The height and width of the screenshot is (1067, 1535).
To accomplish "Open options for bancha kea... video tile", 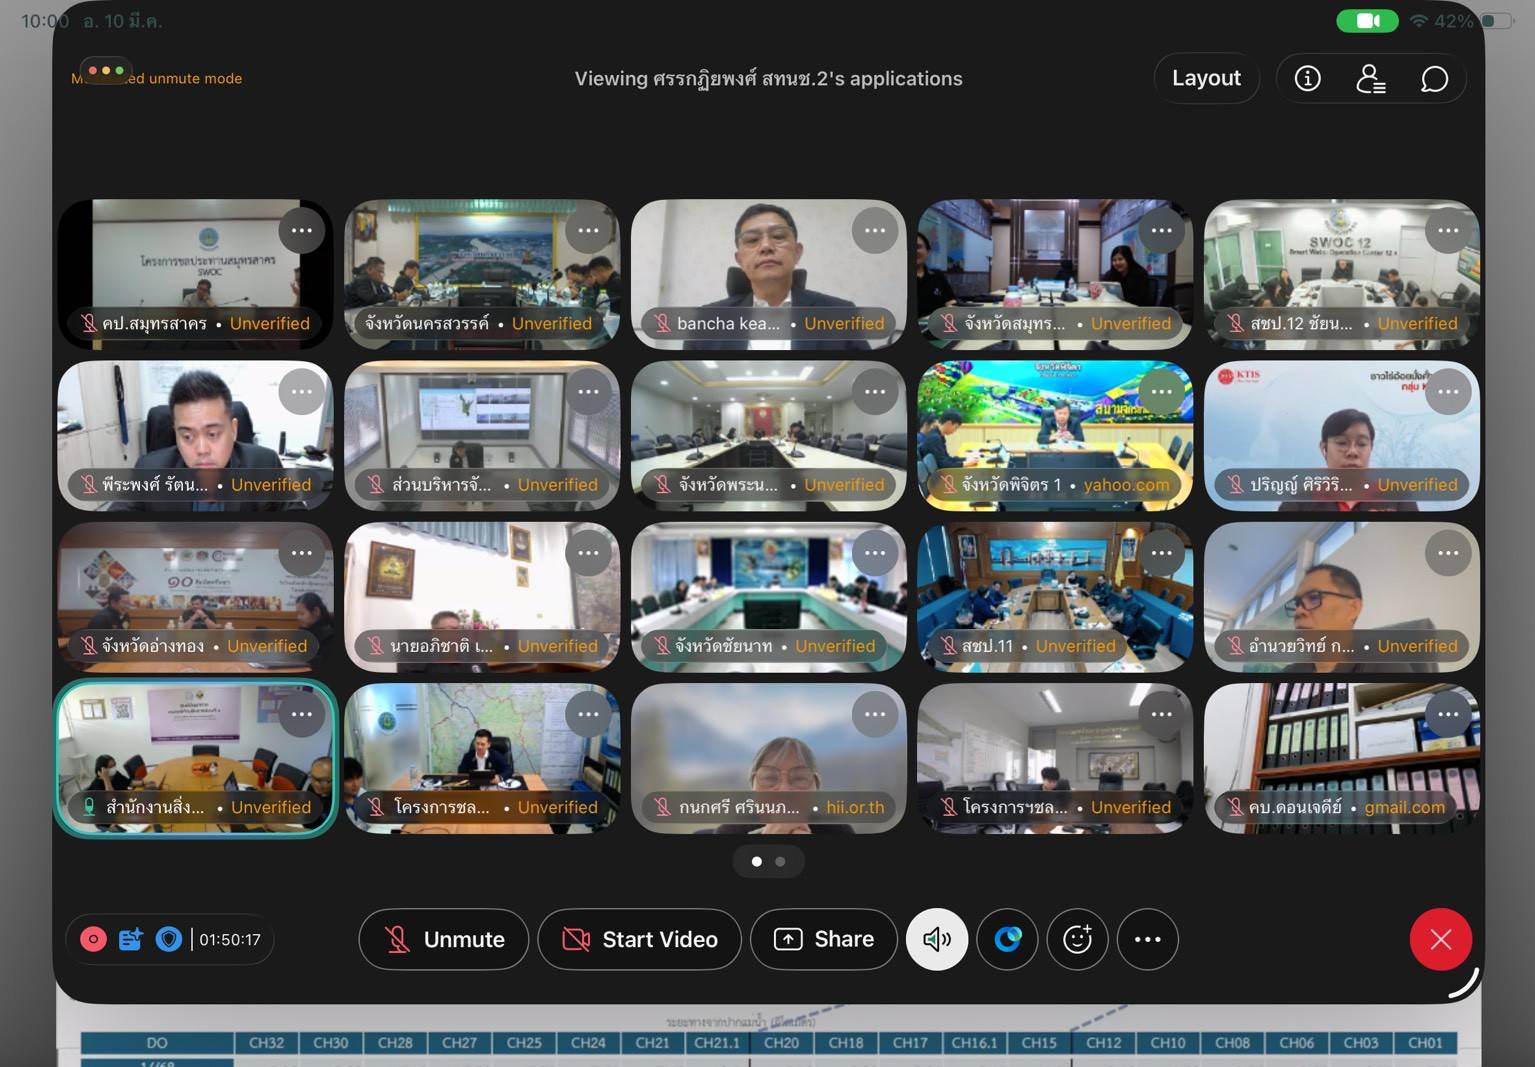I will pos(874,231).
